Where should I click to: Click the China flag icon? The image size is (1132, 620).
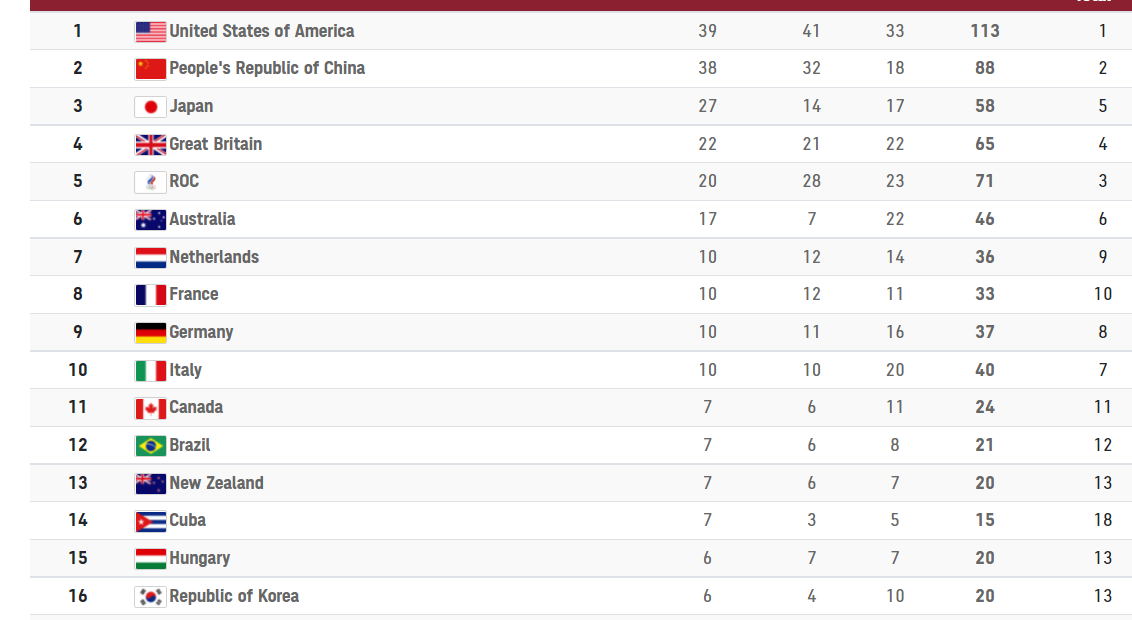click(x=150, y=69)
